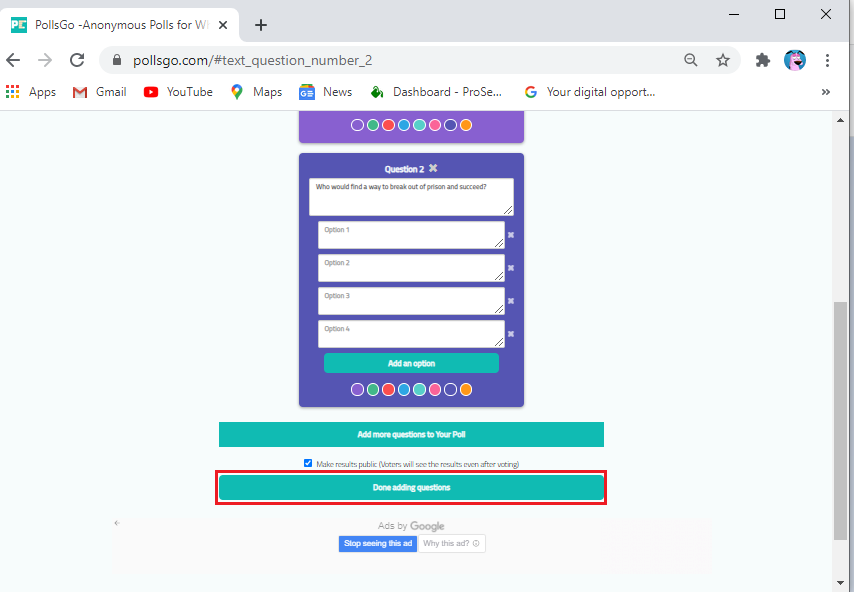The height and width of the screenshot is (592, 854).
Task: Expand the hidden bookmarks overflow chevron
Action: tap(826, 92)
